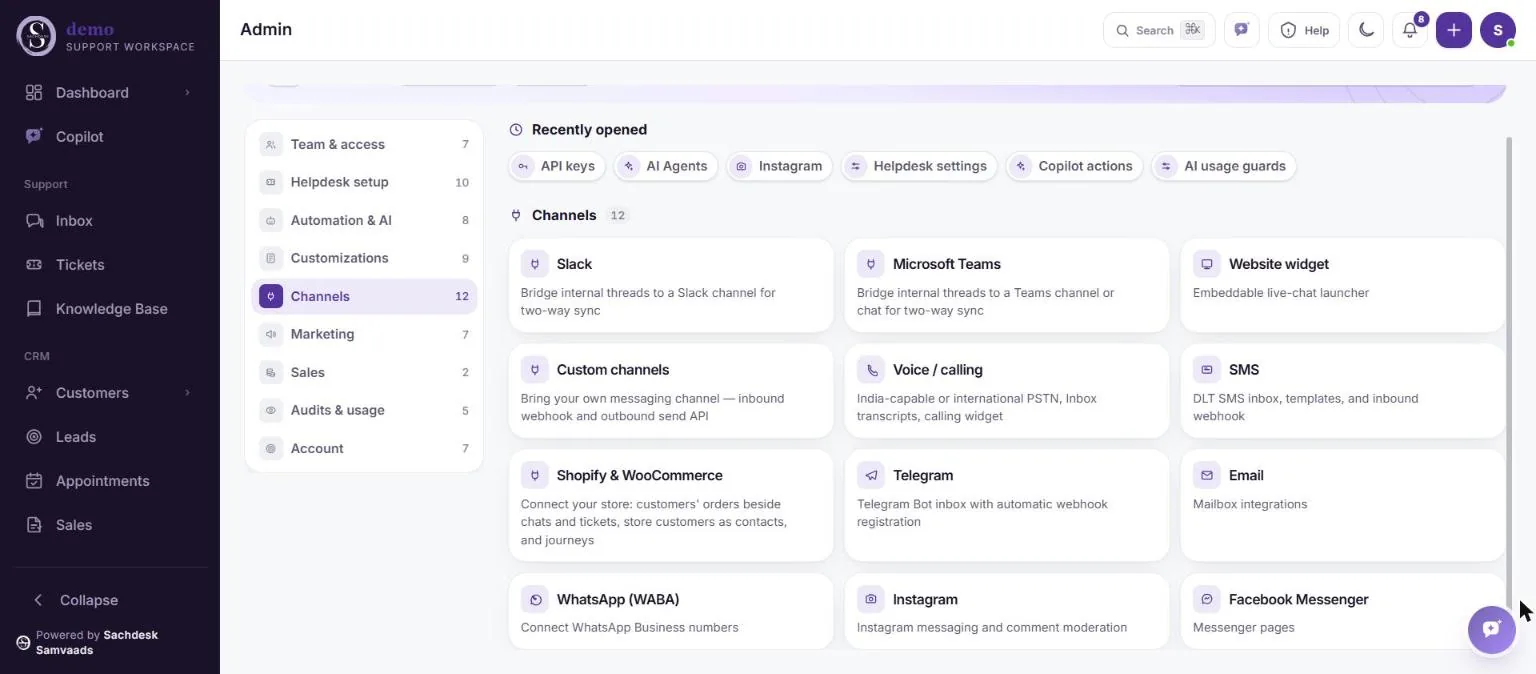Open recently opened AI usage guards chip

coord(1224,166)
